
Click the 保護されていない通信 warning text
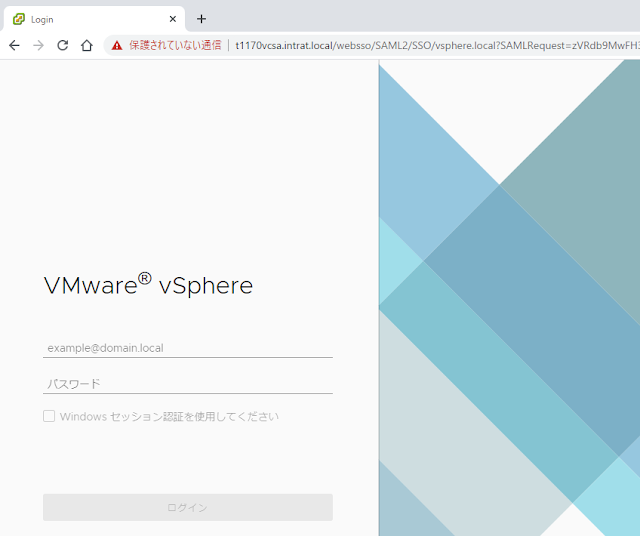coord(175,45)
